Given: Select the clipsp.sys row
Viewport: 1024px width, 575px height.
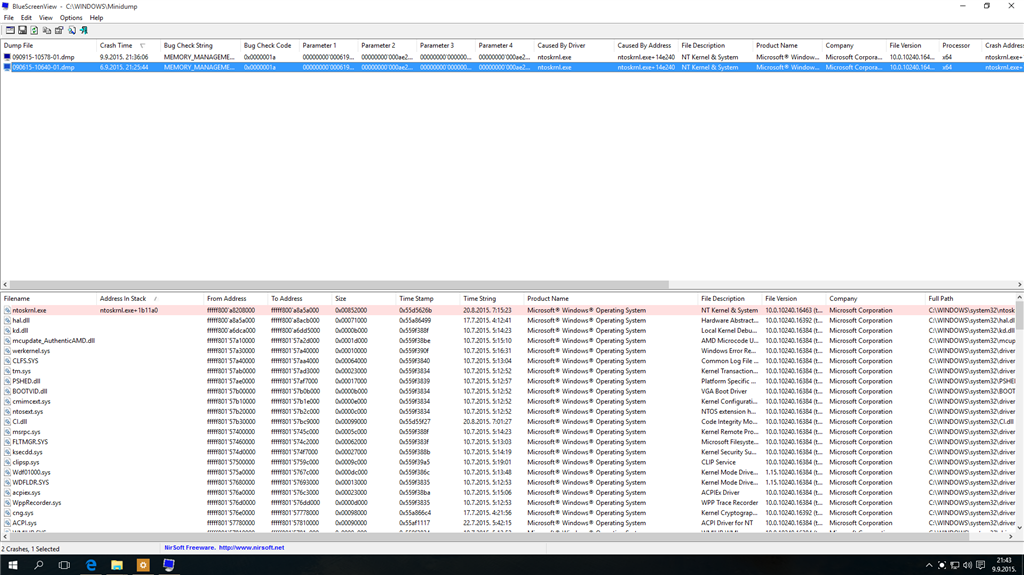Looking at the screenshot, I should 508,462.
